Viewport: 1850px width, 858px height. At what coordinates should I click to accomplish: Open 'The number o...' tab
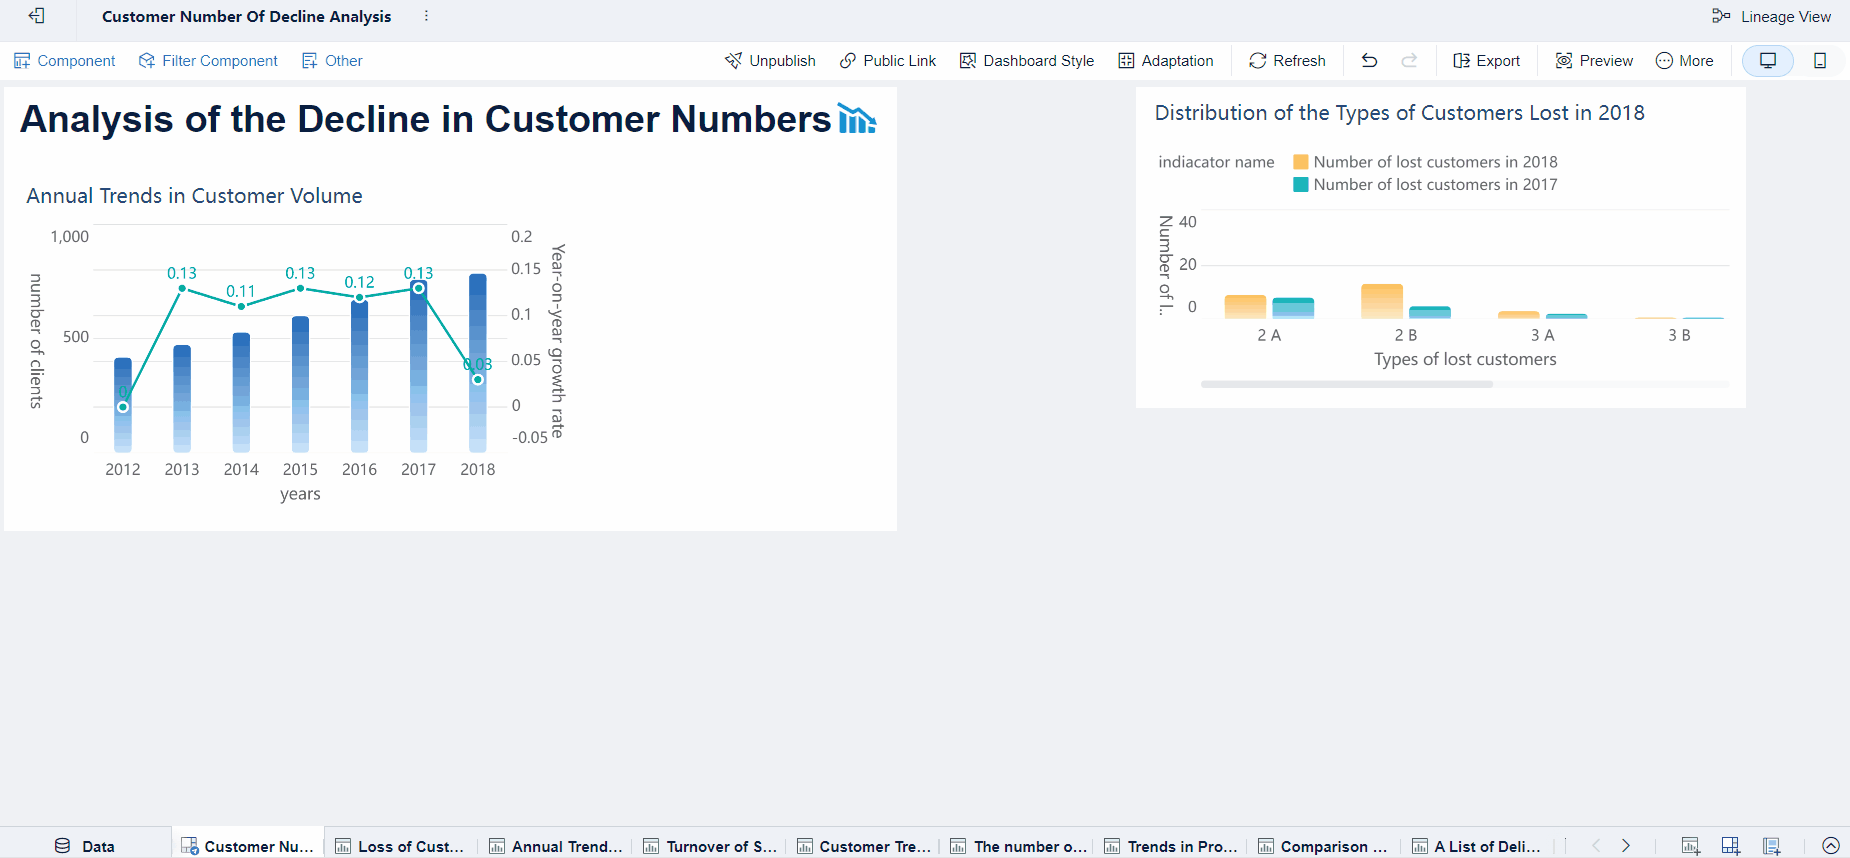click(1017, 846)
